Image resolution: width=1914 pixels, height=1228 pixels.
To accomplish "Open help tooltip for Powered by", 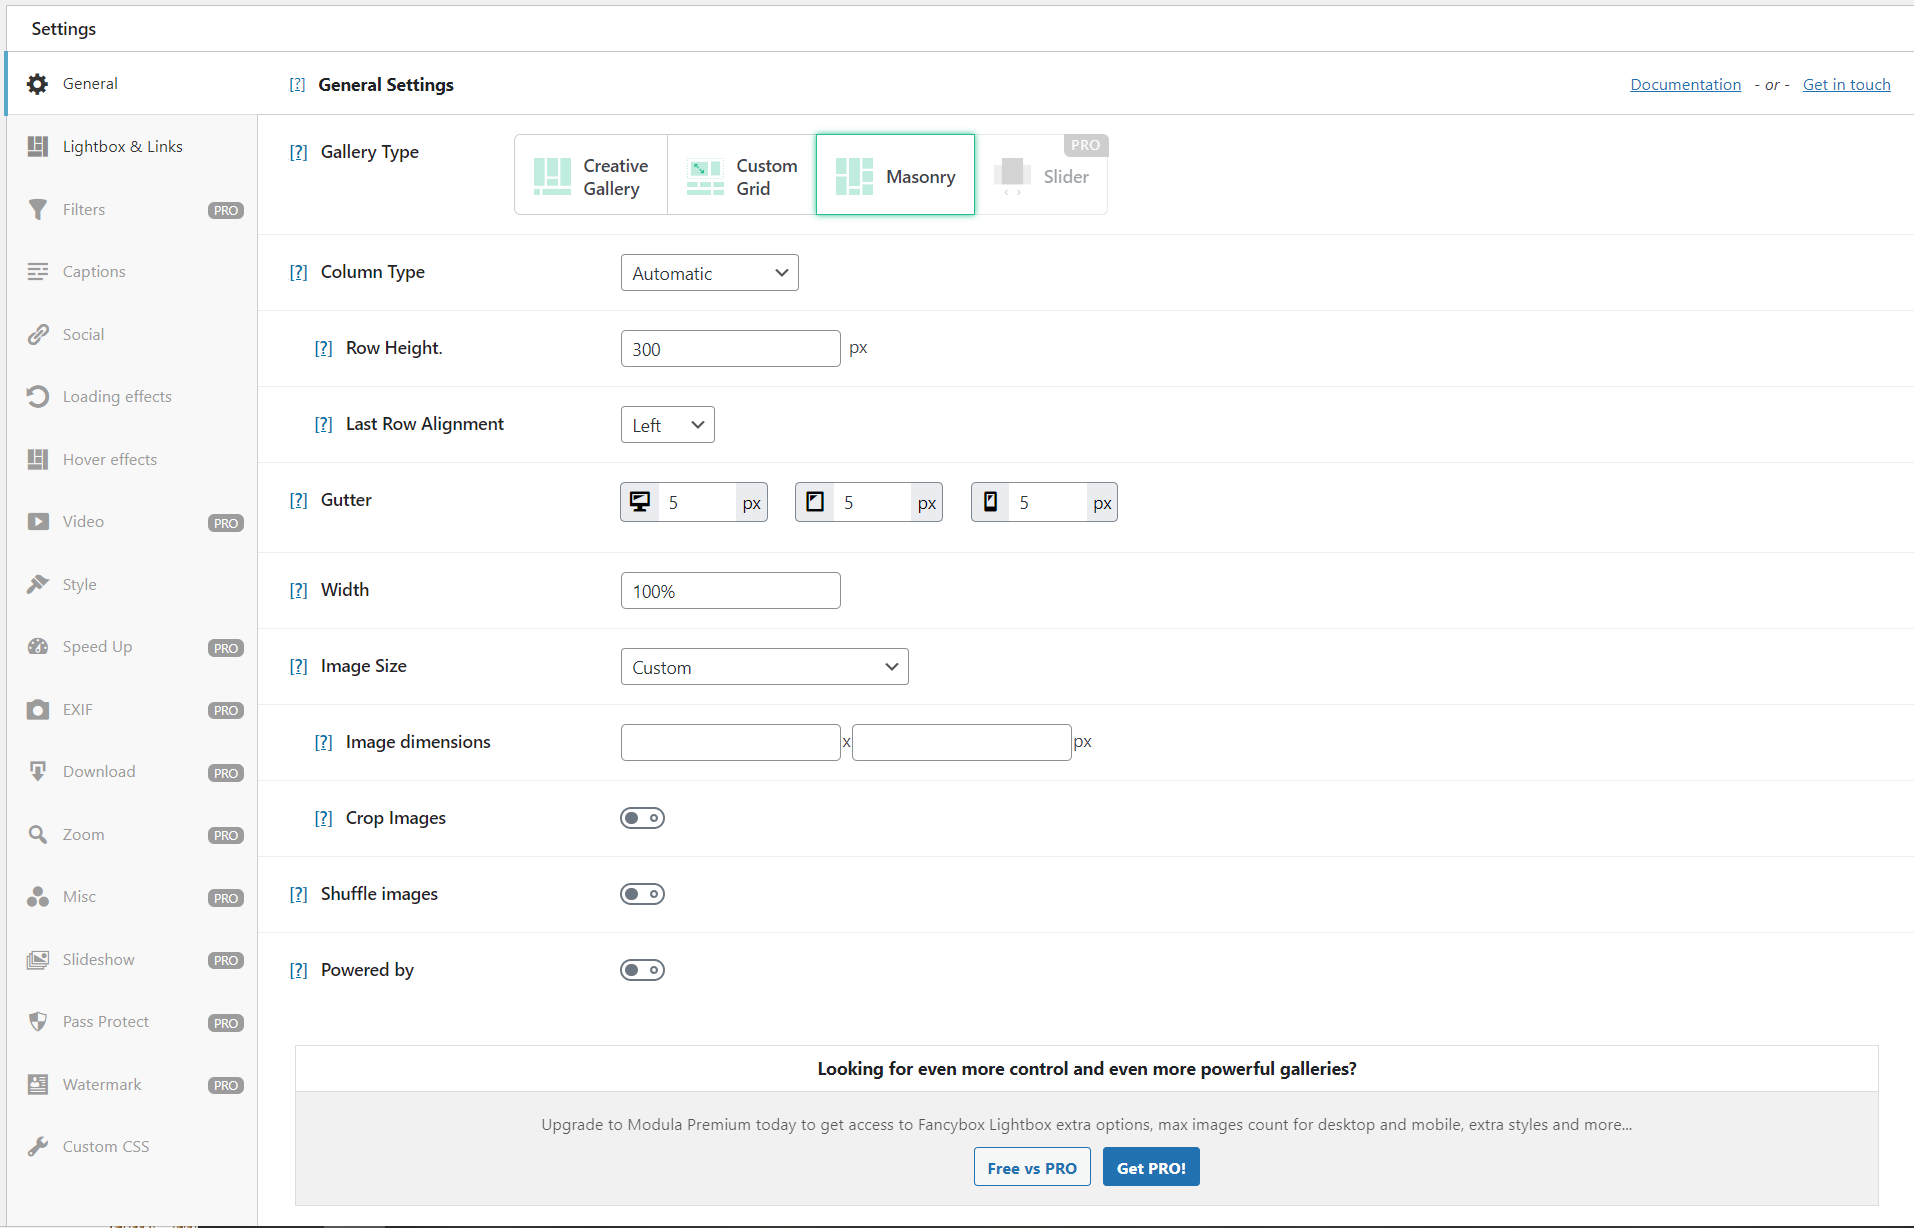I will pos(298,970).
